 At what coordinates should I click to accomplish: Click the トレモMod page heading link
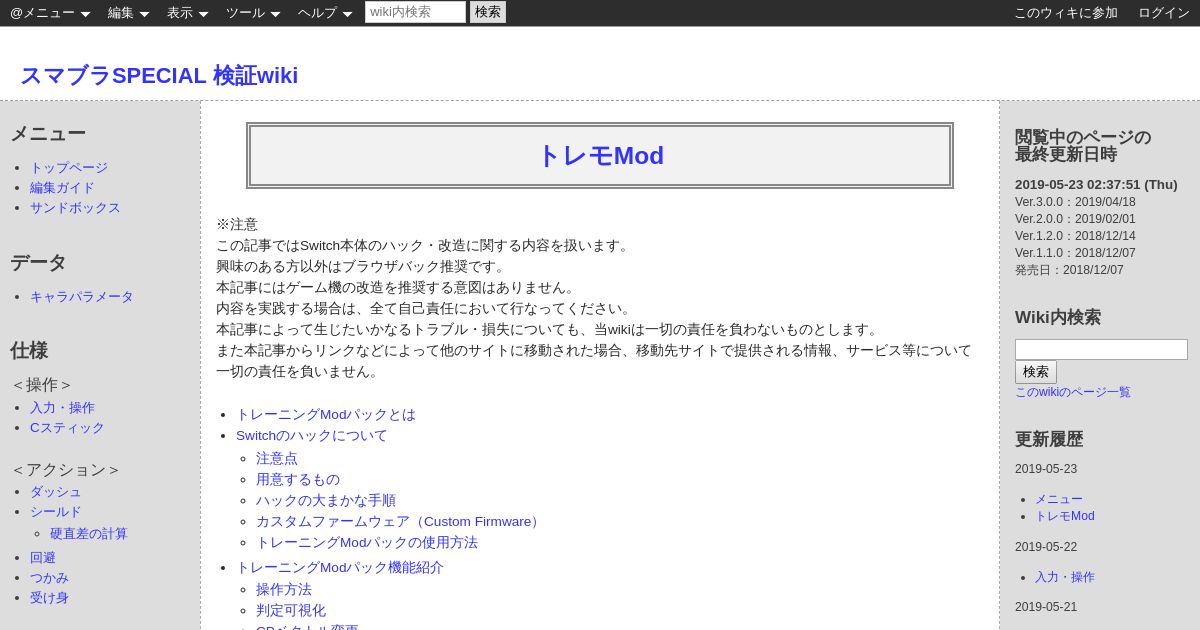600,156
